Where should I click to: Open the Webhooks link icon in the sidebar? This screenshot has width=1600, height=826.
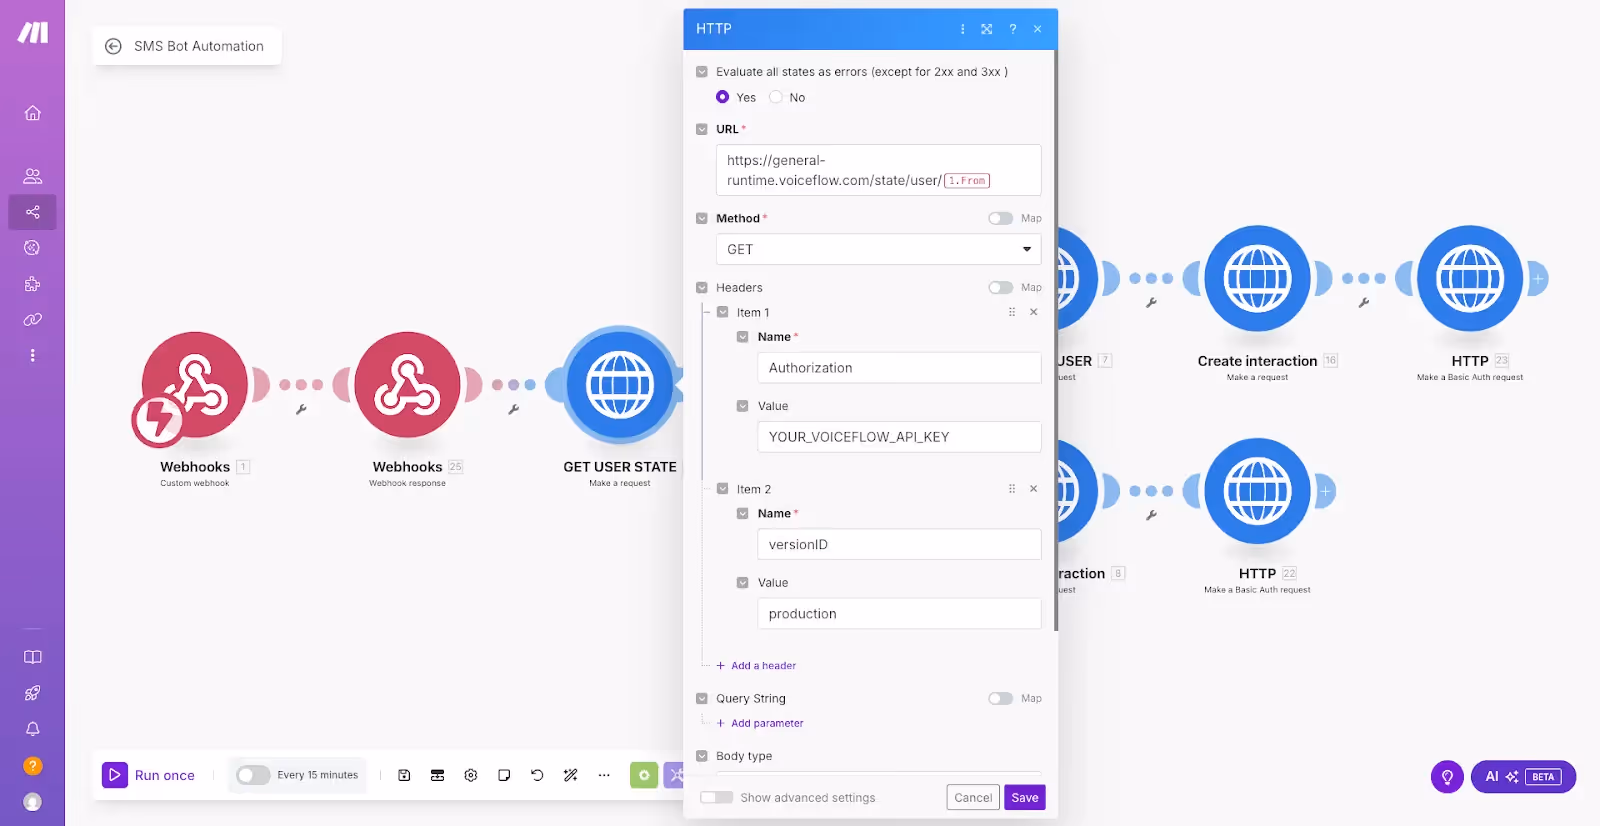tap(32, 320)
